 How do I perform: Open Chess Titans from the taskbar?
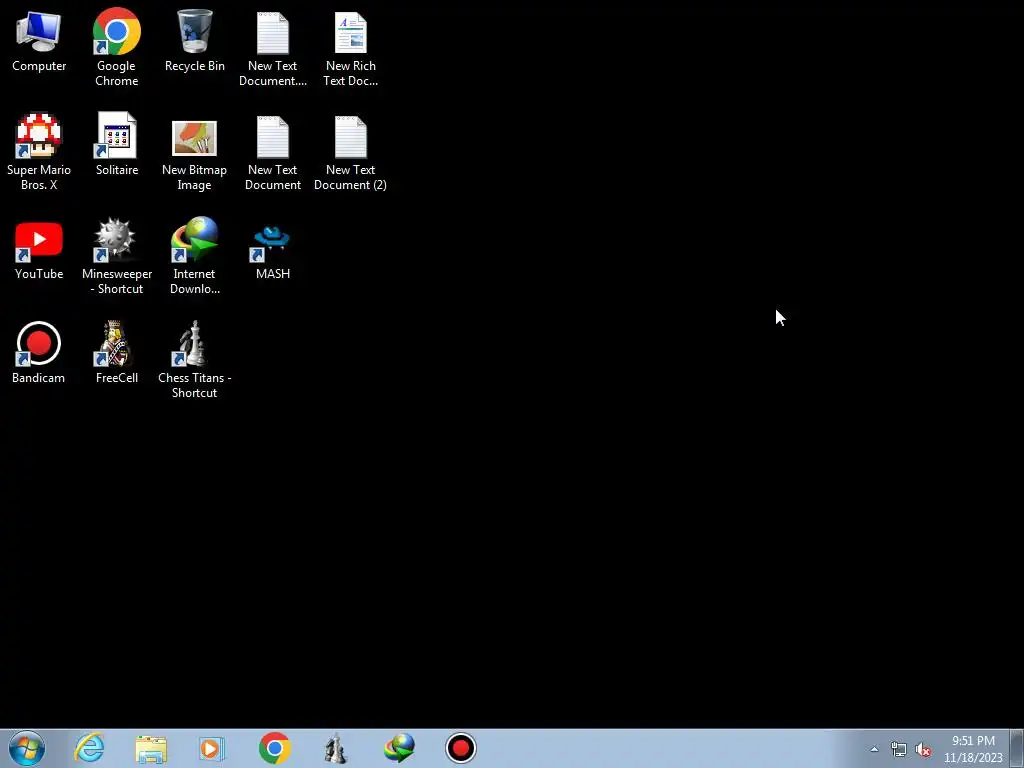pos(336,748)
